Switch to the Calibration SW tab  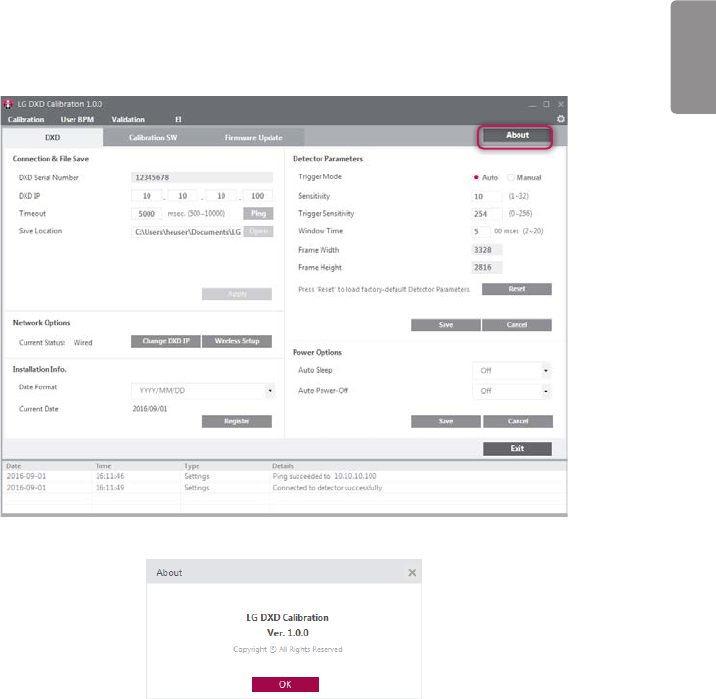pos(153,137)
